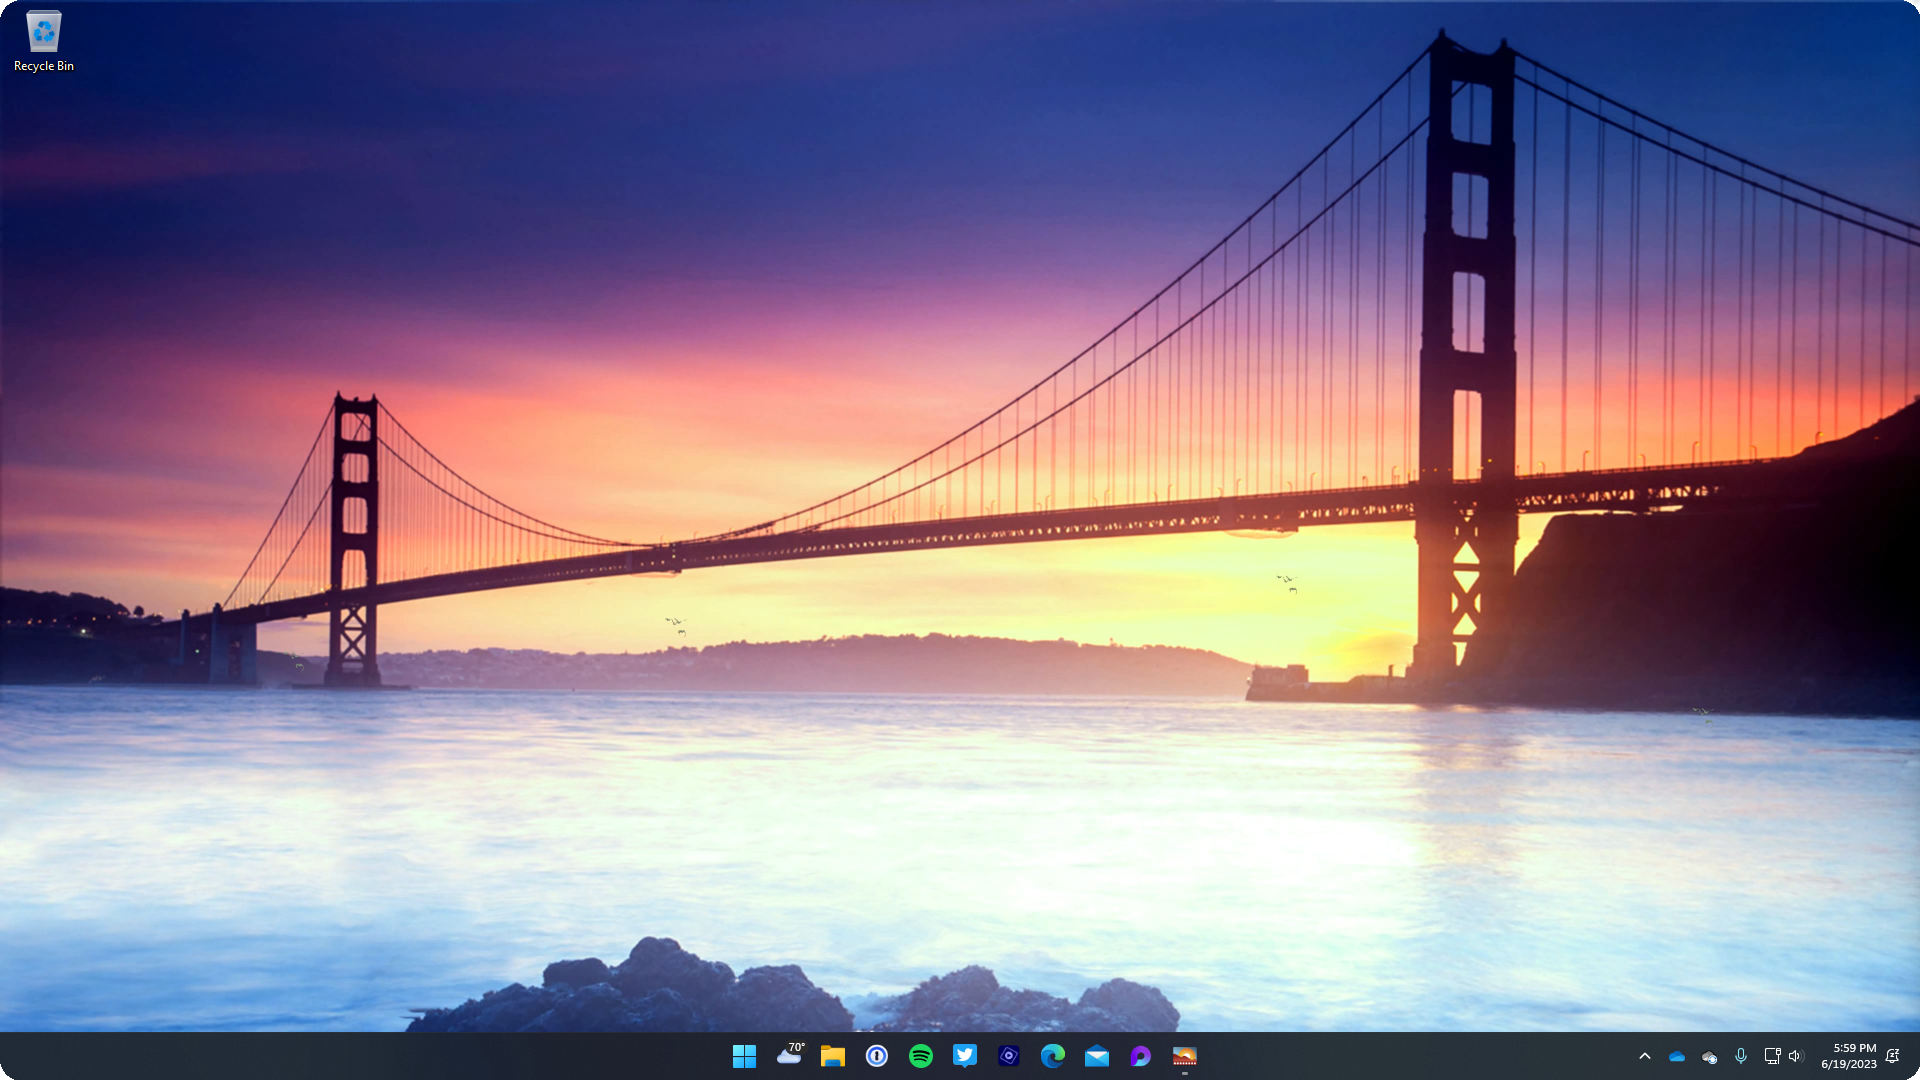The image size is (1920, 1080).
Task: Open Windows Start menu
Action: coord(741,1055)
